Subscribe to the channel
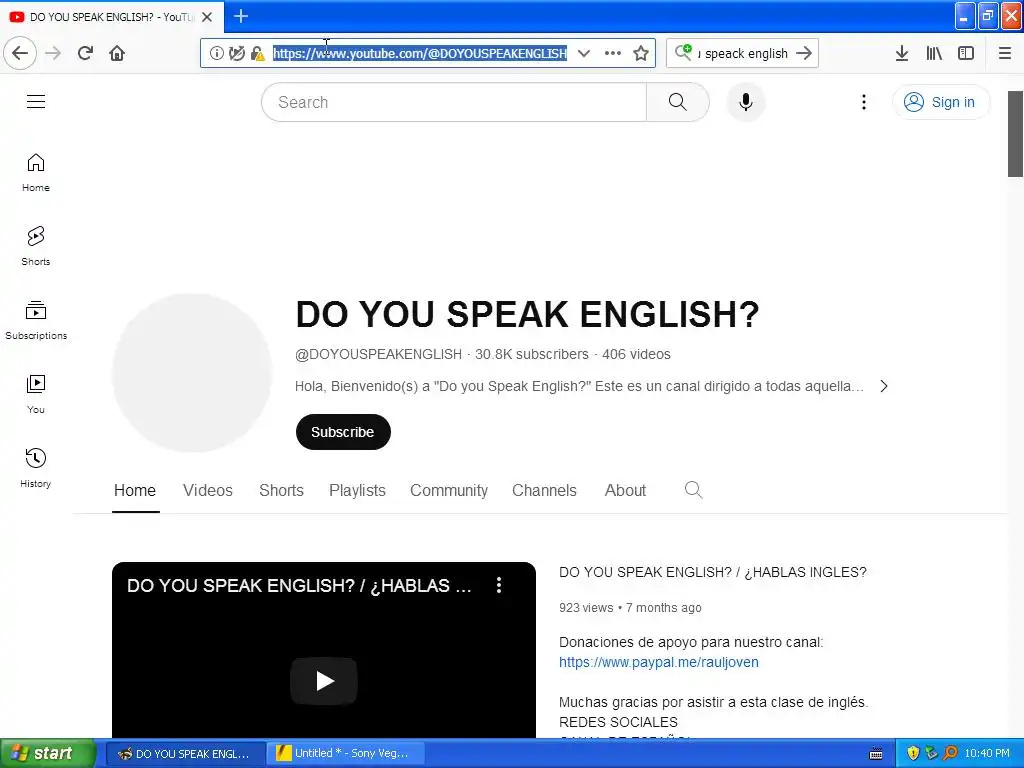This screenshot has height=768, width=1024. 343,432
